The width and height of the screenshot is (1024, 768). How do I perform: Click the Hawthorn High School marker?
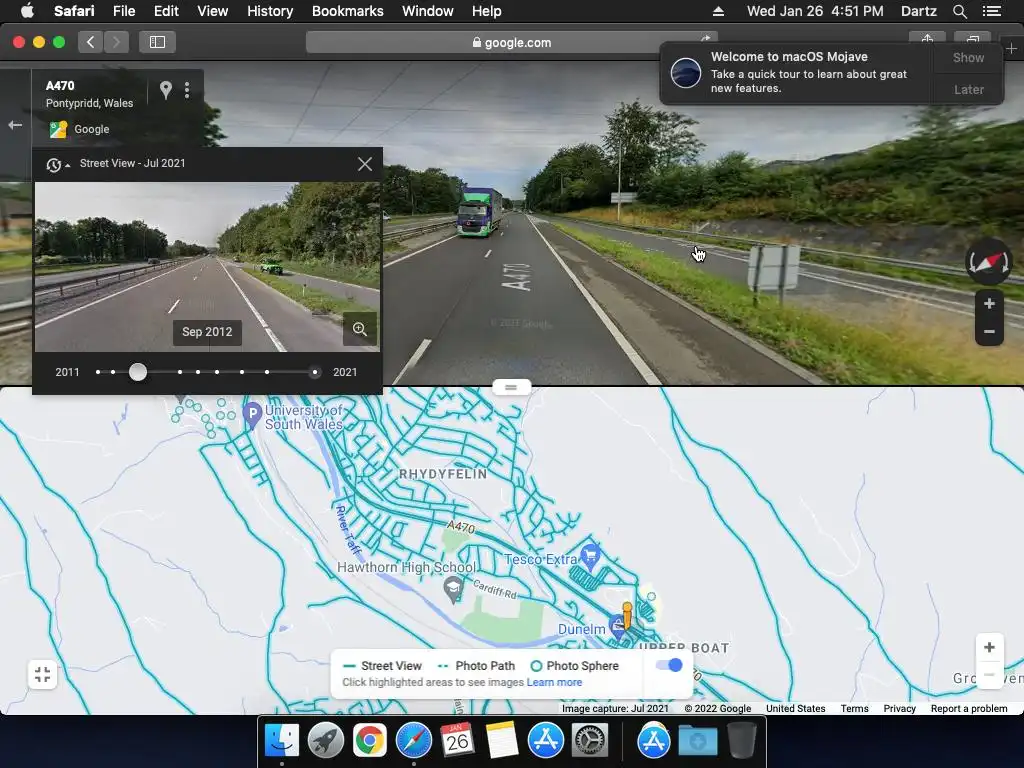coord(453,589)
